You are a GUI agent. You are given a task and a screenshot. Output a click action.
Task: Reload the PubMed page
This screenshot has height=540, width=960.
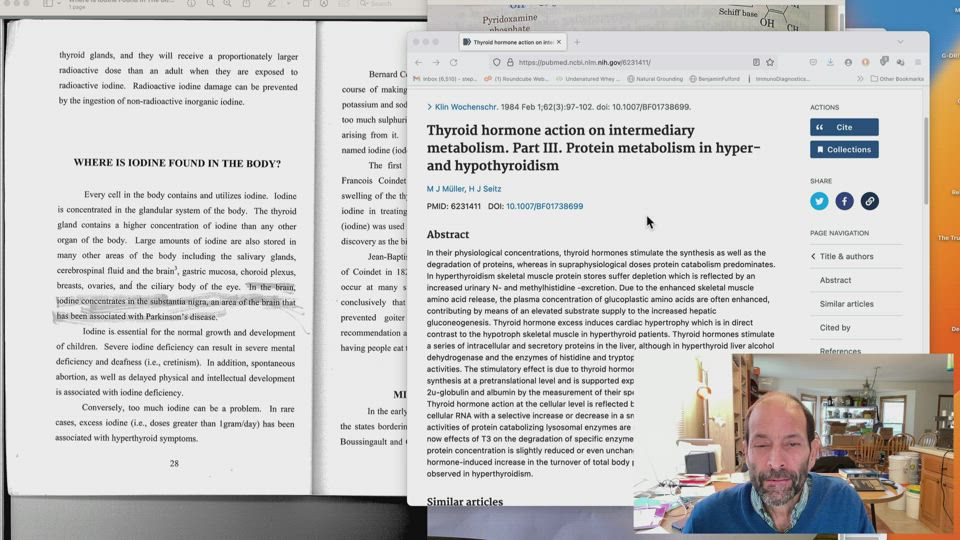453,62
